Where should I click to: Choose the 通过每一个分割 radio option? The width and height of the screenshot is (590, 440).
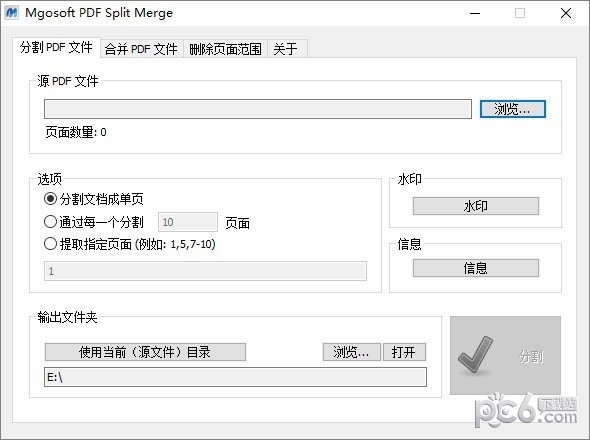pyautogui.click(x=94, y=222)
